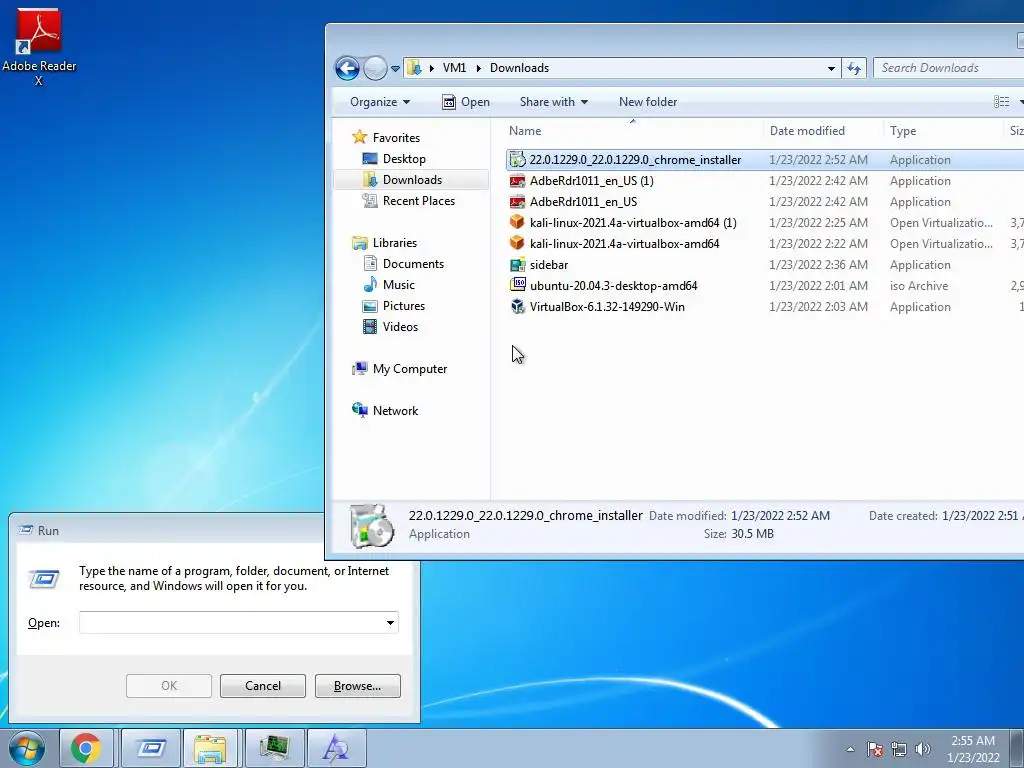Show hidden tray icons arrow
1024x768 pixels.
click(x=850, y=749)
